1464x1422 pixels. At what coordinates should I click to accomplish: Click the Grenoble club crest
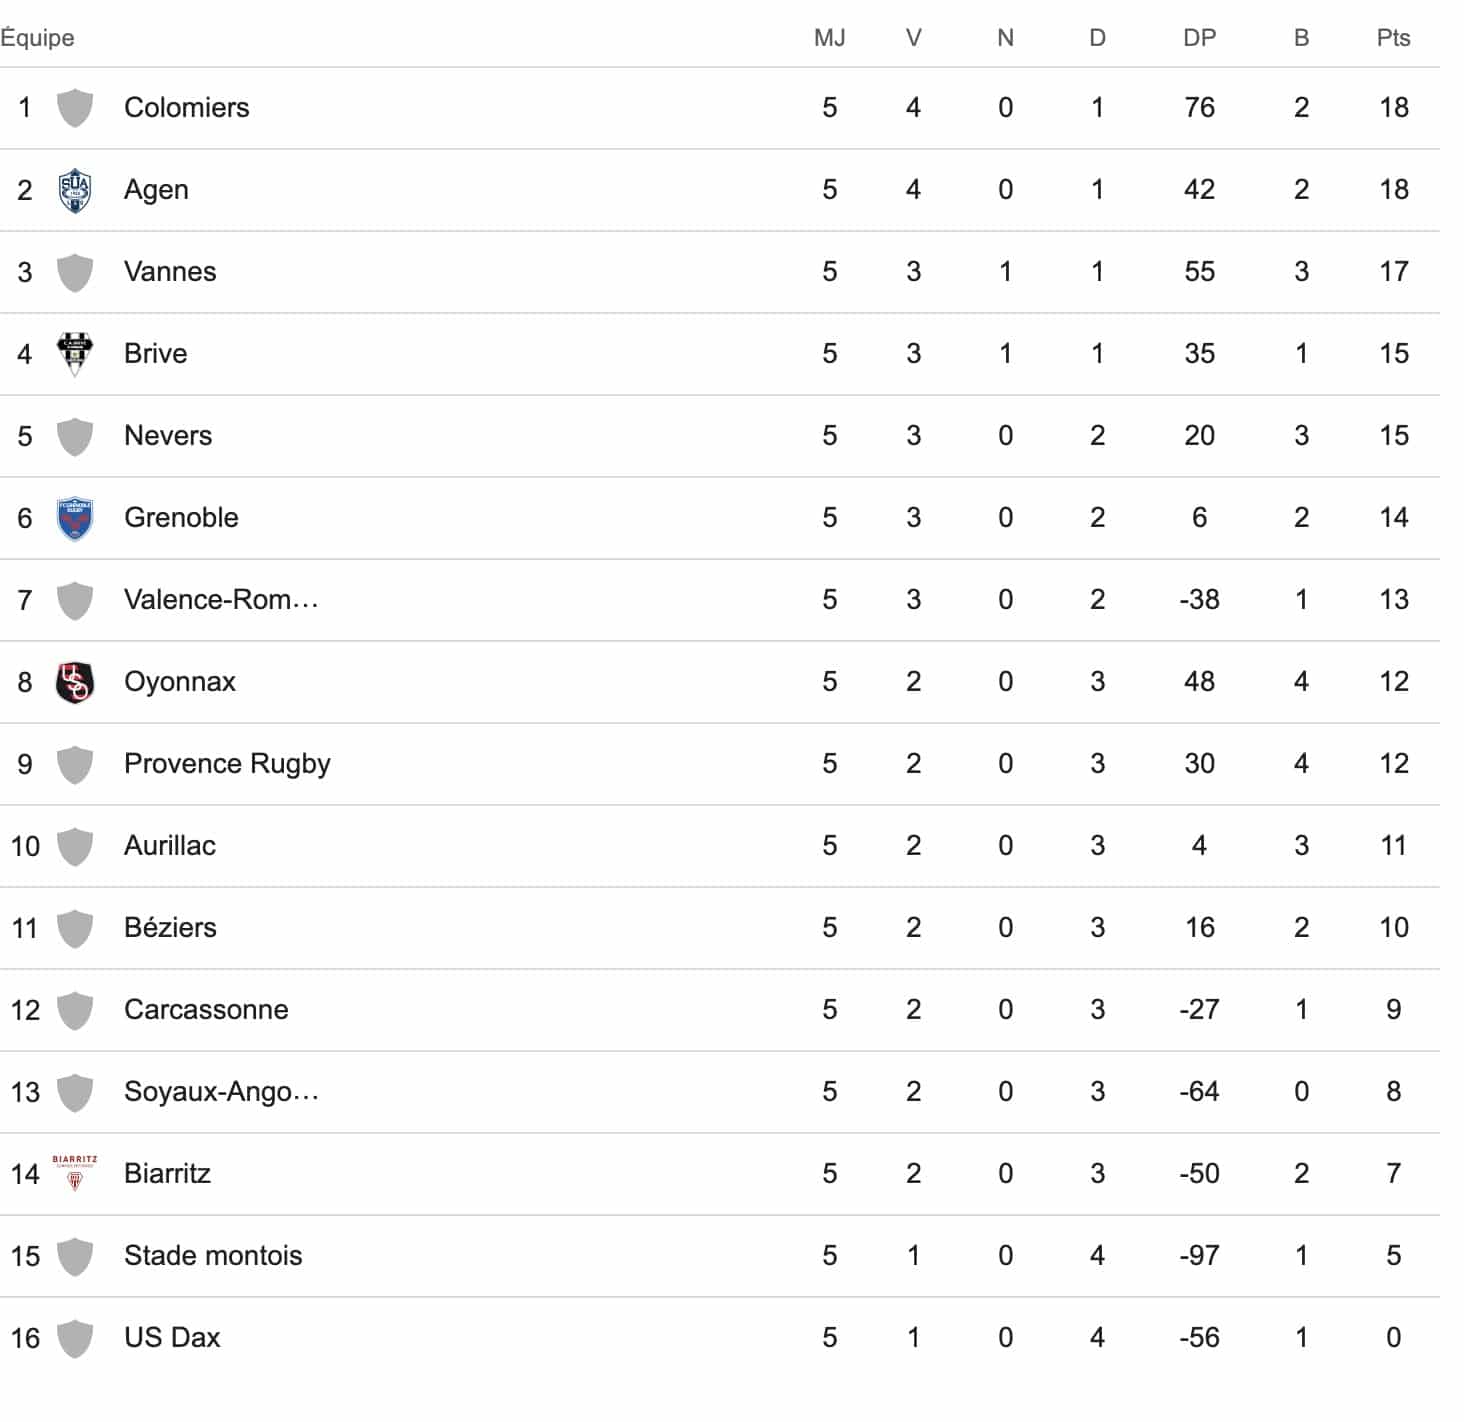point(75,518)
